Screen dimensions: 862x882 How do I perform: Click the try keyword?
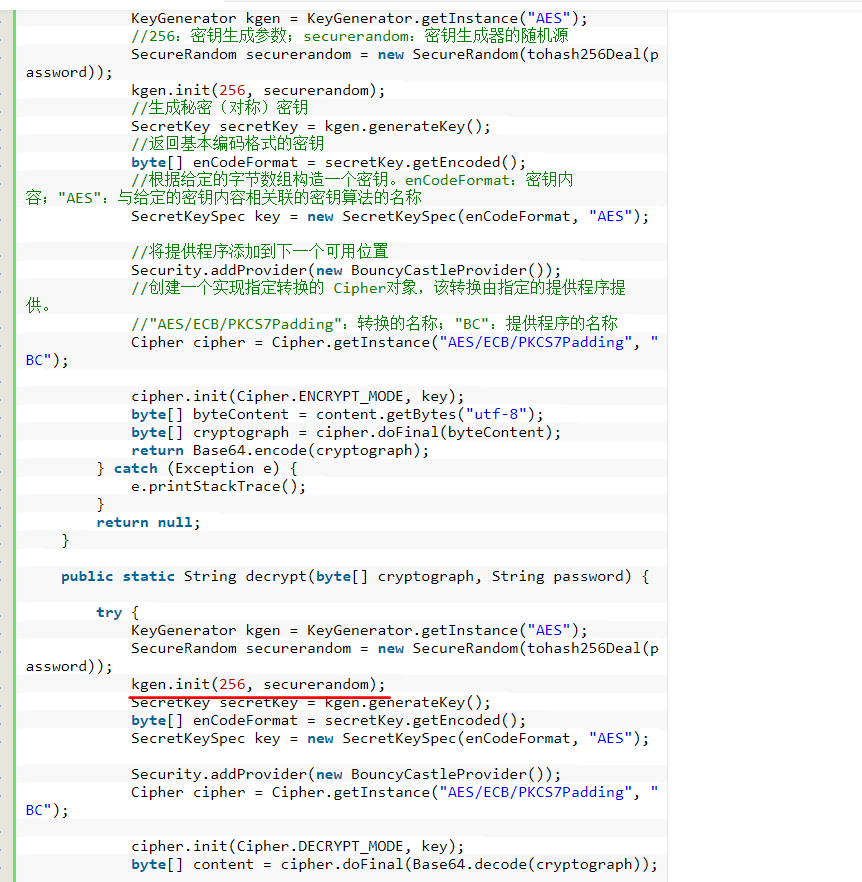(x=109, y=613)
